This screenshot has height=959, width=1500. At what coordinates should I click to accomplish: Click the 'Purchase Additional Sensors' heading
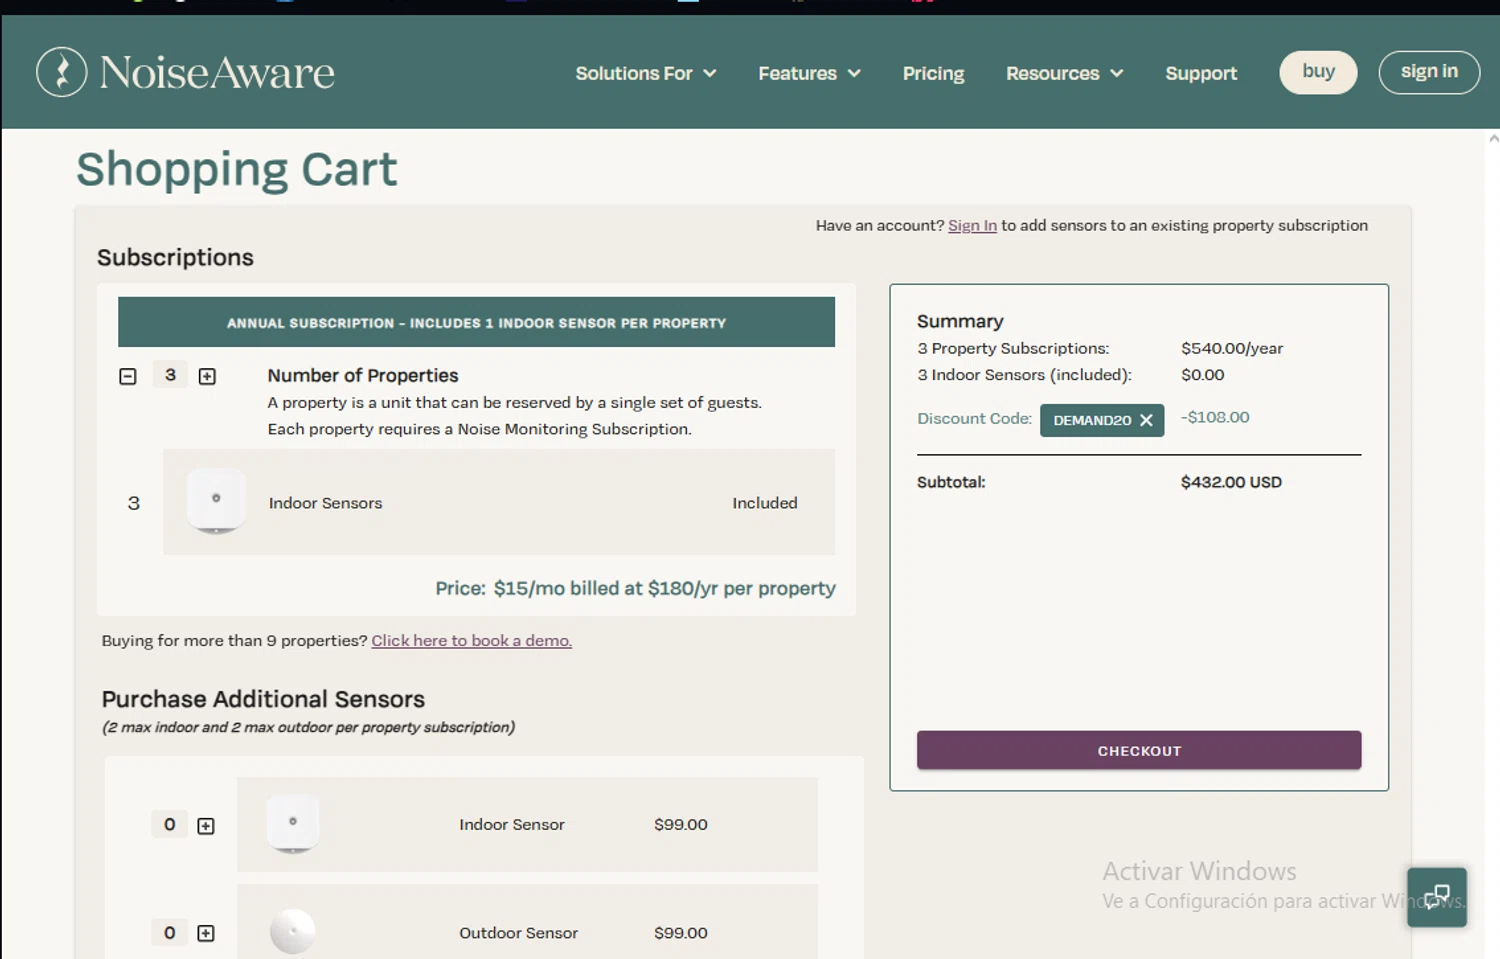(x=263, y=699)
